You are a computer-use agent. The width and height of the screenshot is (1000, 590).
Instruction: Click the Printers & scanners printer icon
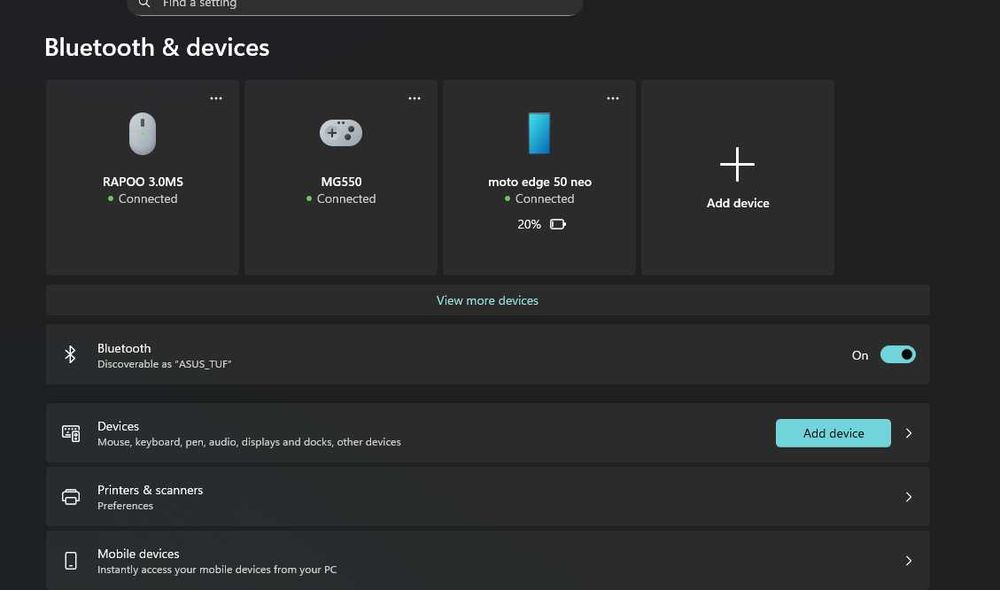pos(71,497)
